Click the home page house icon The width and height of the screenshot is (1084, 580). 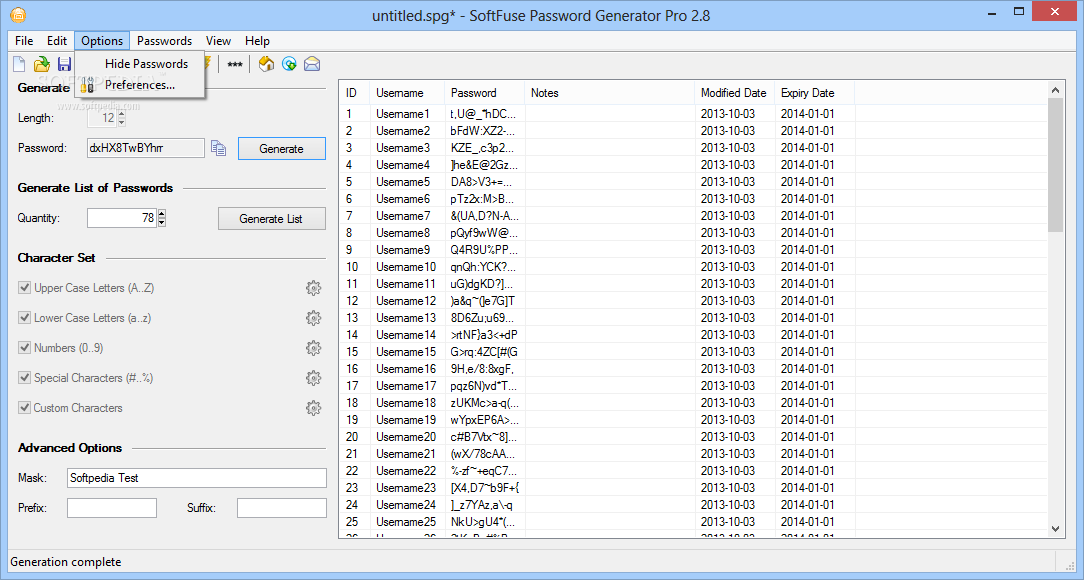coord(266,64)
